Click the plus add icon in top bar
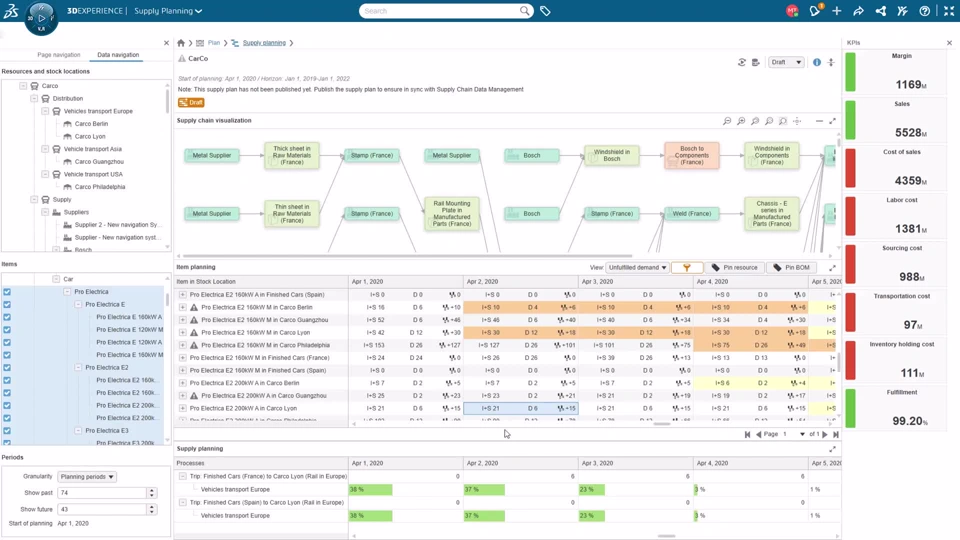Image resolution: width=960 pixels, height=540 pixels. point(836,11)
